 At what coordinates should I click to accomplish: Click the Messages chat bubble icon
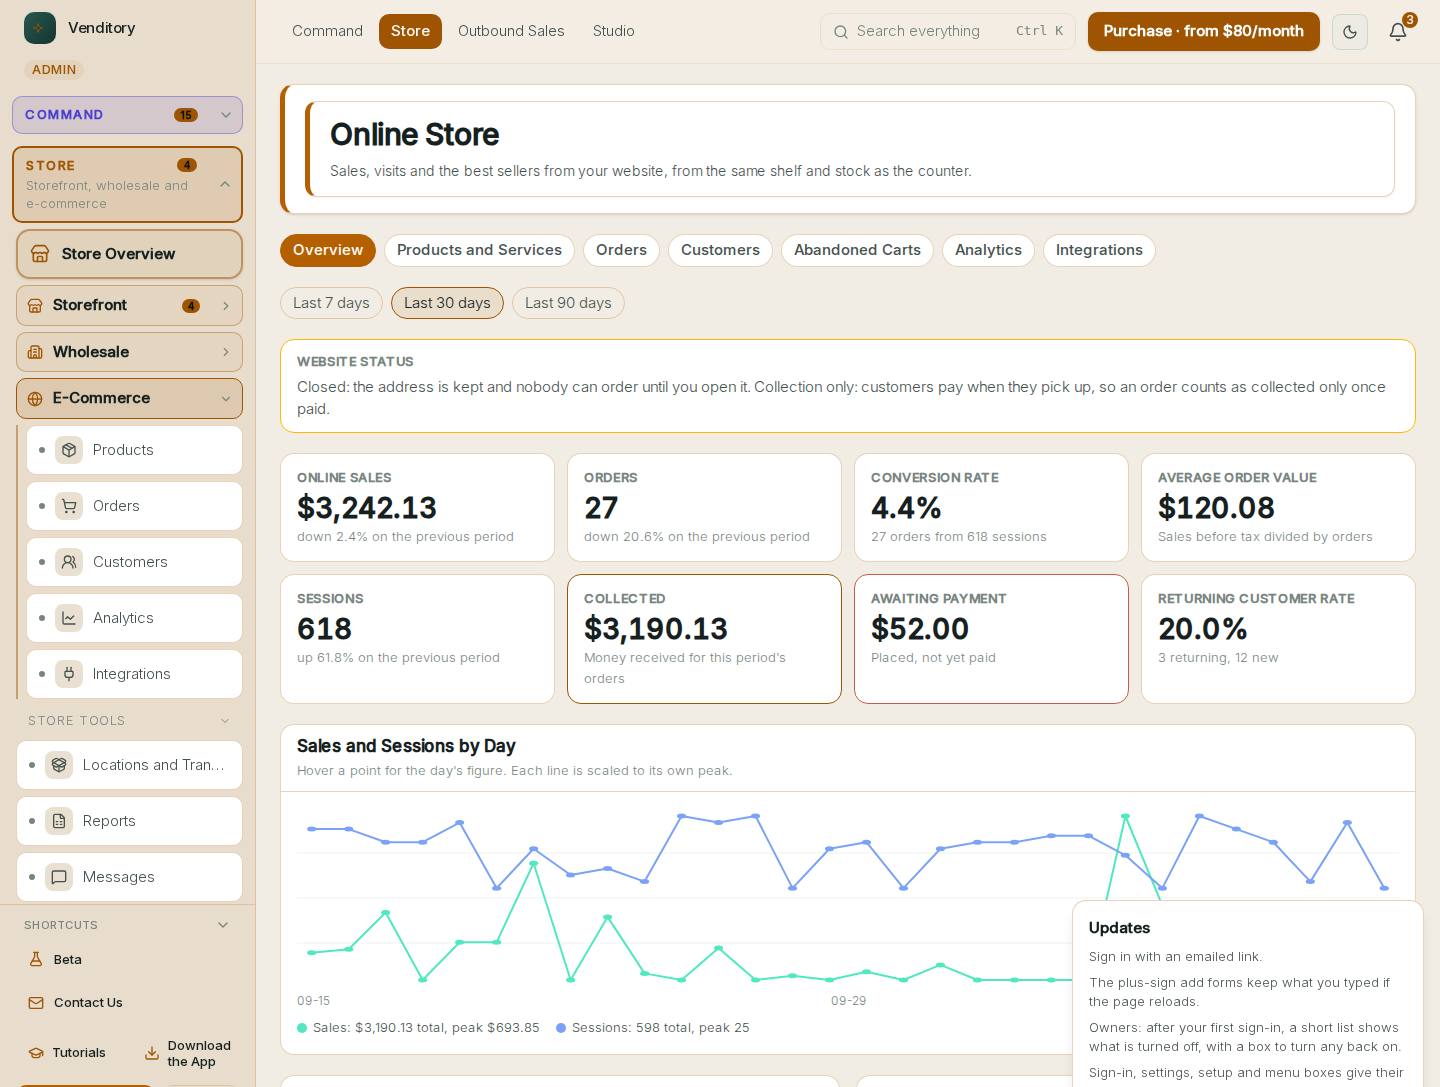[x=59, y=877]
